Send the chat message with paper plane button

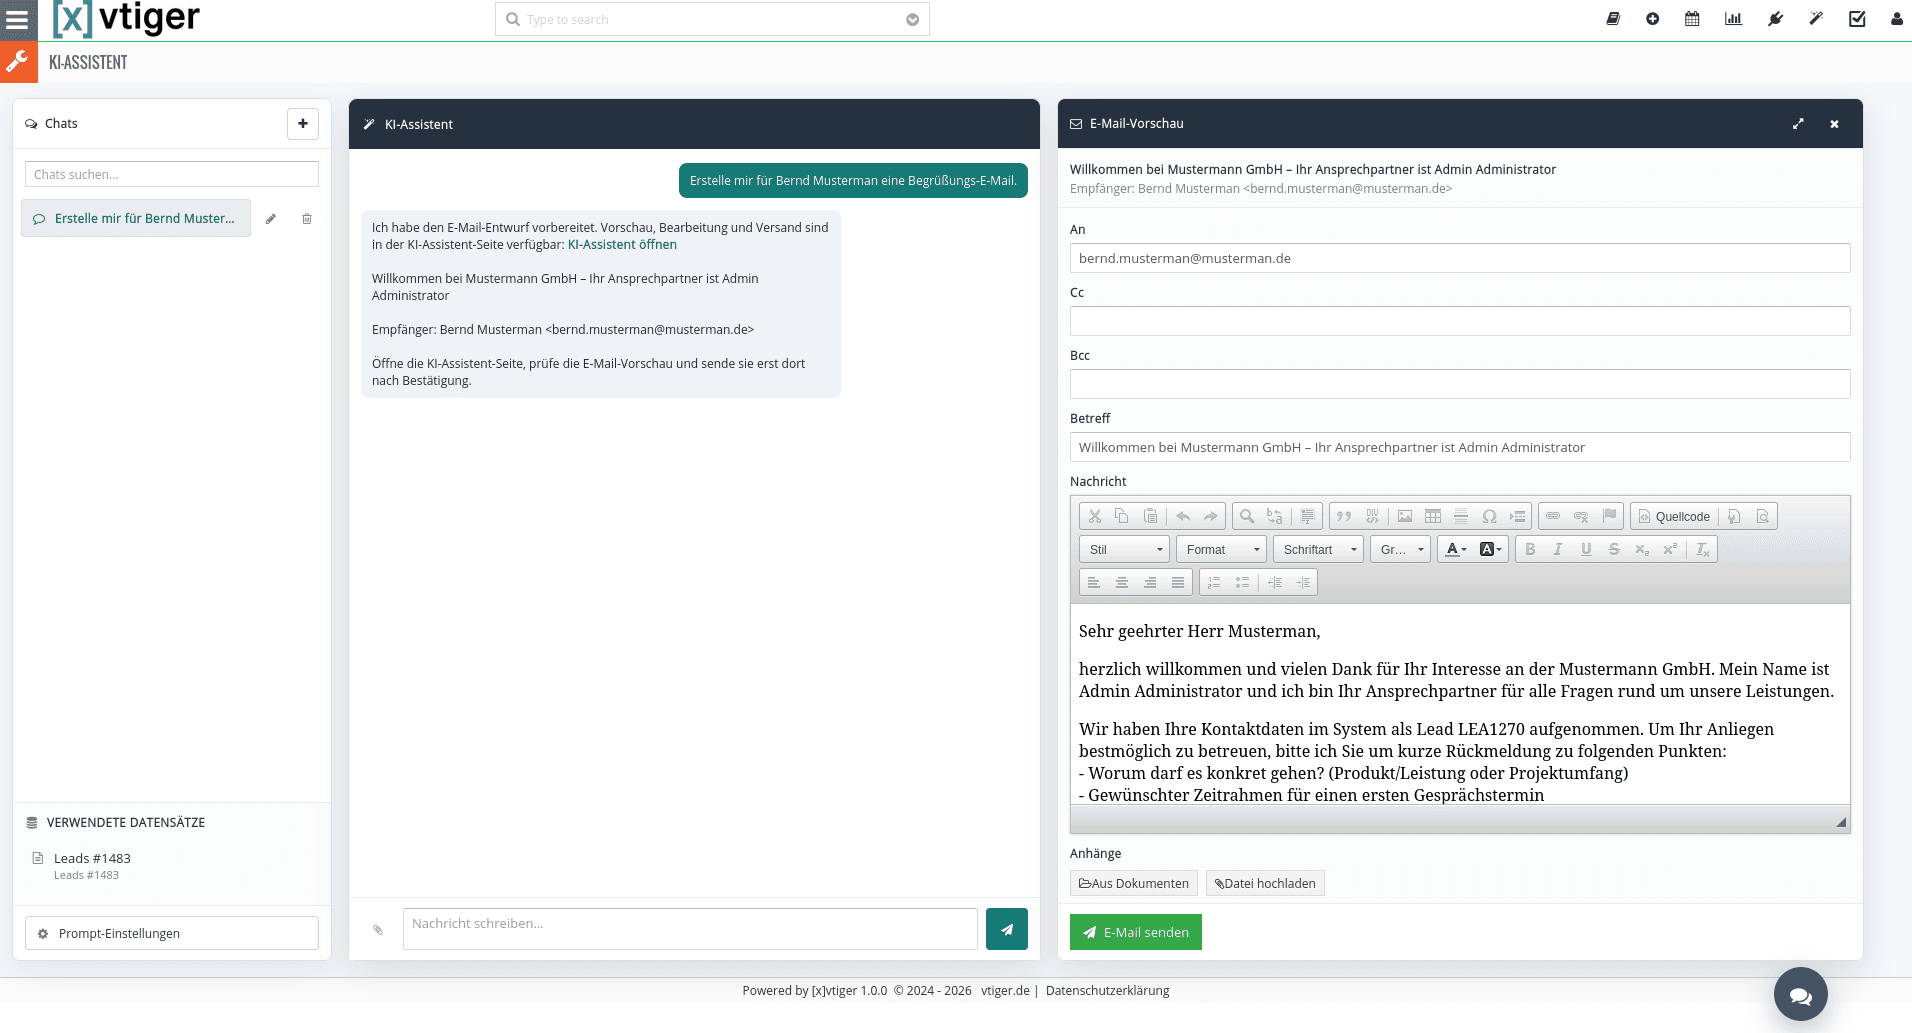[x=1007, y=929]
